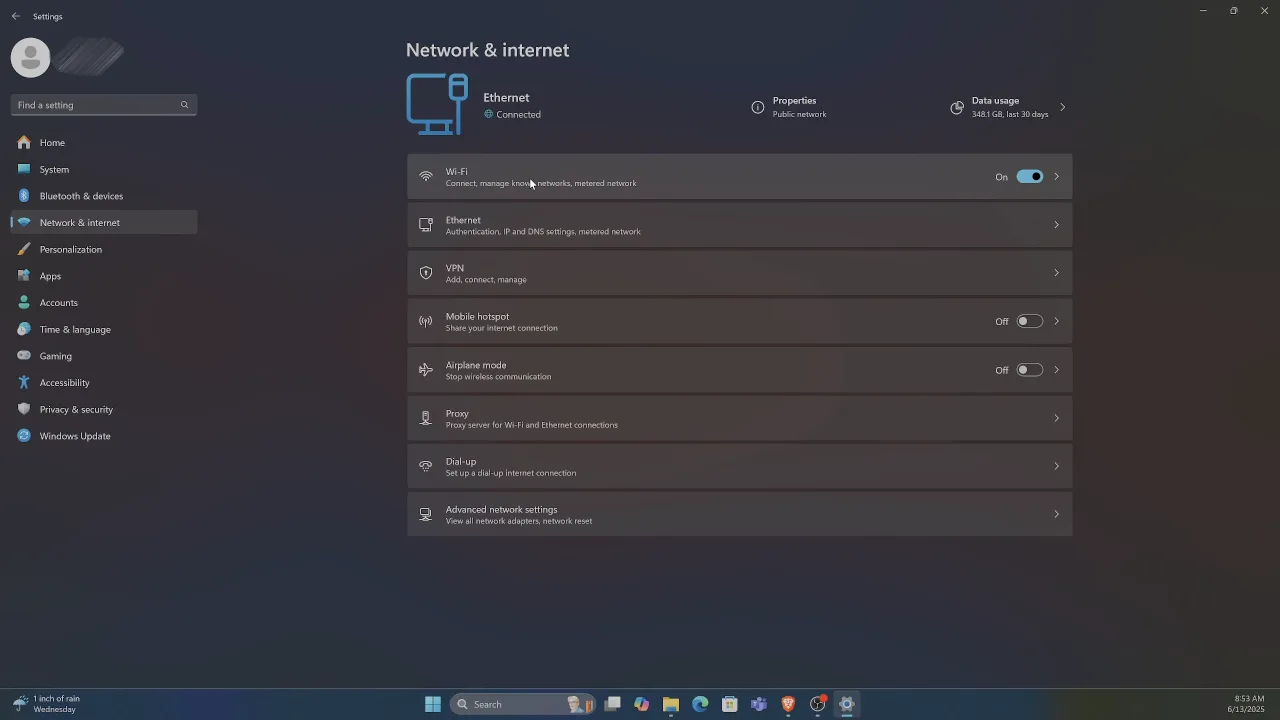
Task: Select Bluetooth & devices in the sidebar
Action: [x=81, y=196]
